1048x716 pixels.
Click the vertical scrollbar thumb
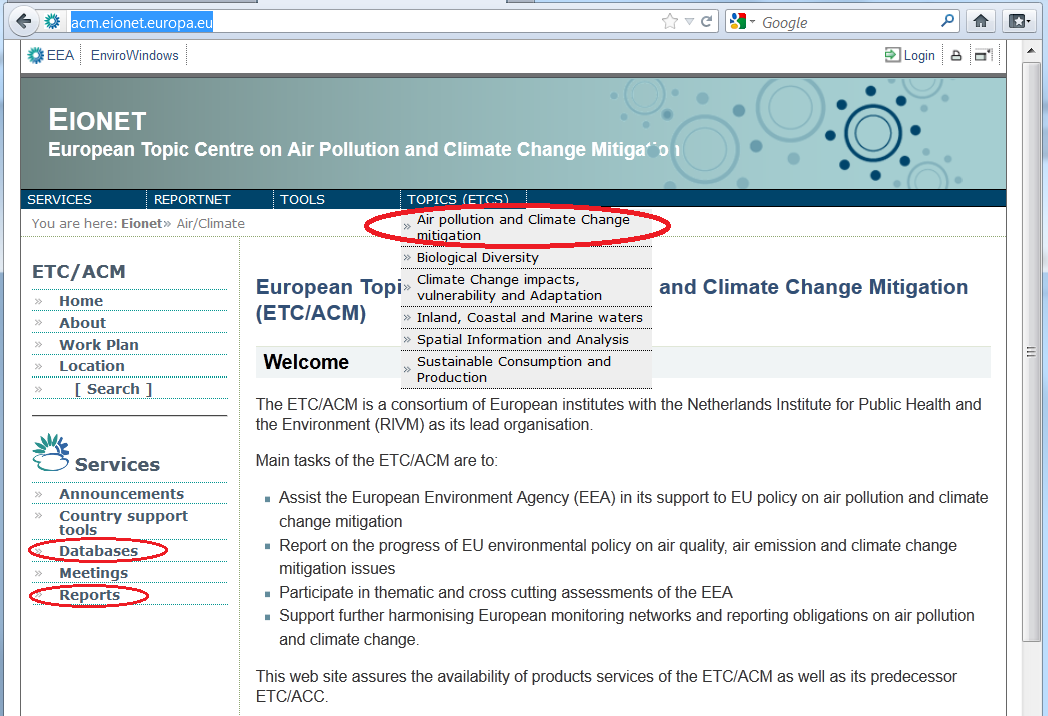1030,352
